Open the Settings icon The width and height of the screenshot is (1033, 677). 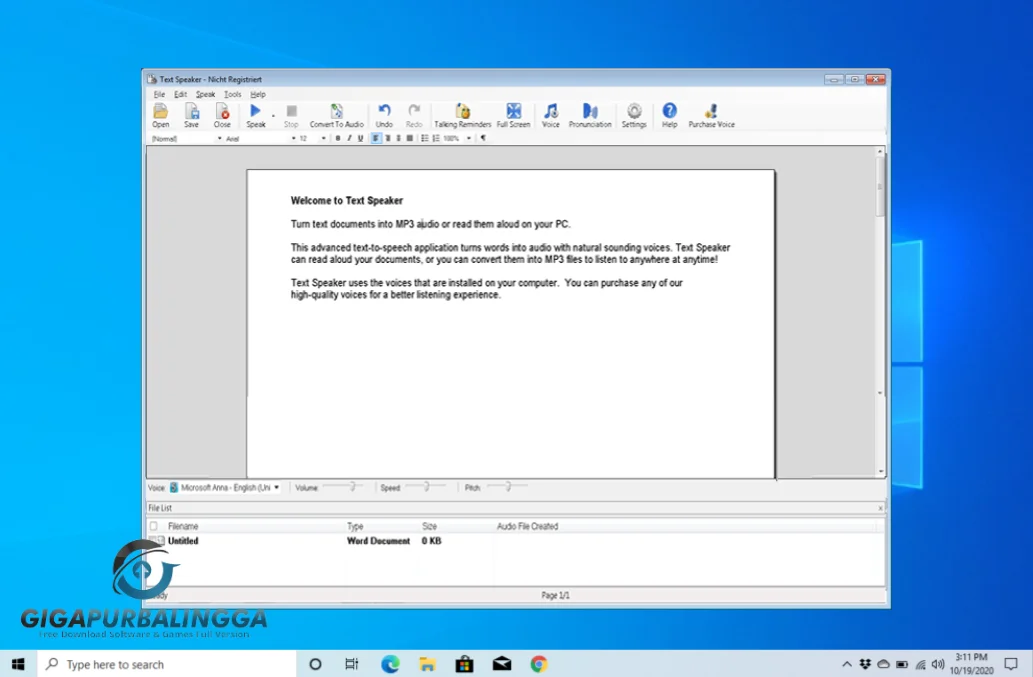click(x=634, y=113)
